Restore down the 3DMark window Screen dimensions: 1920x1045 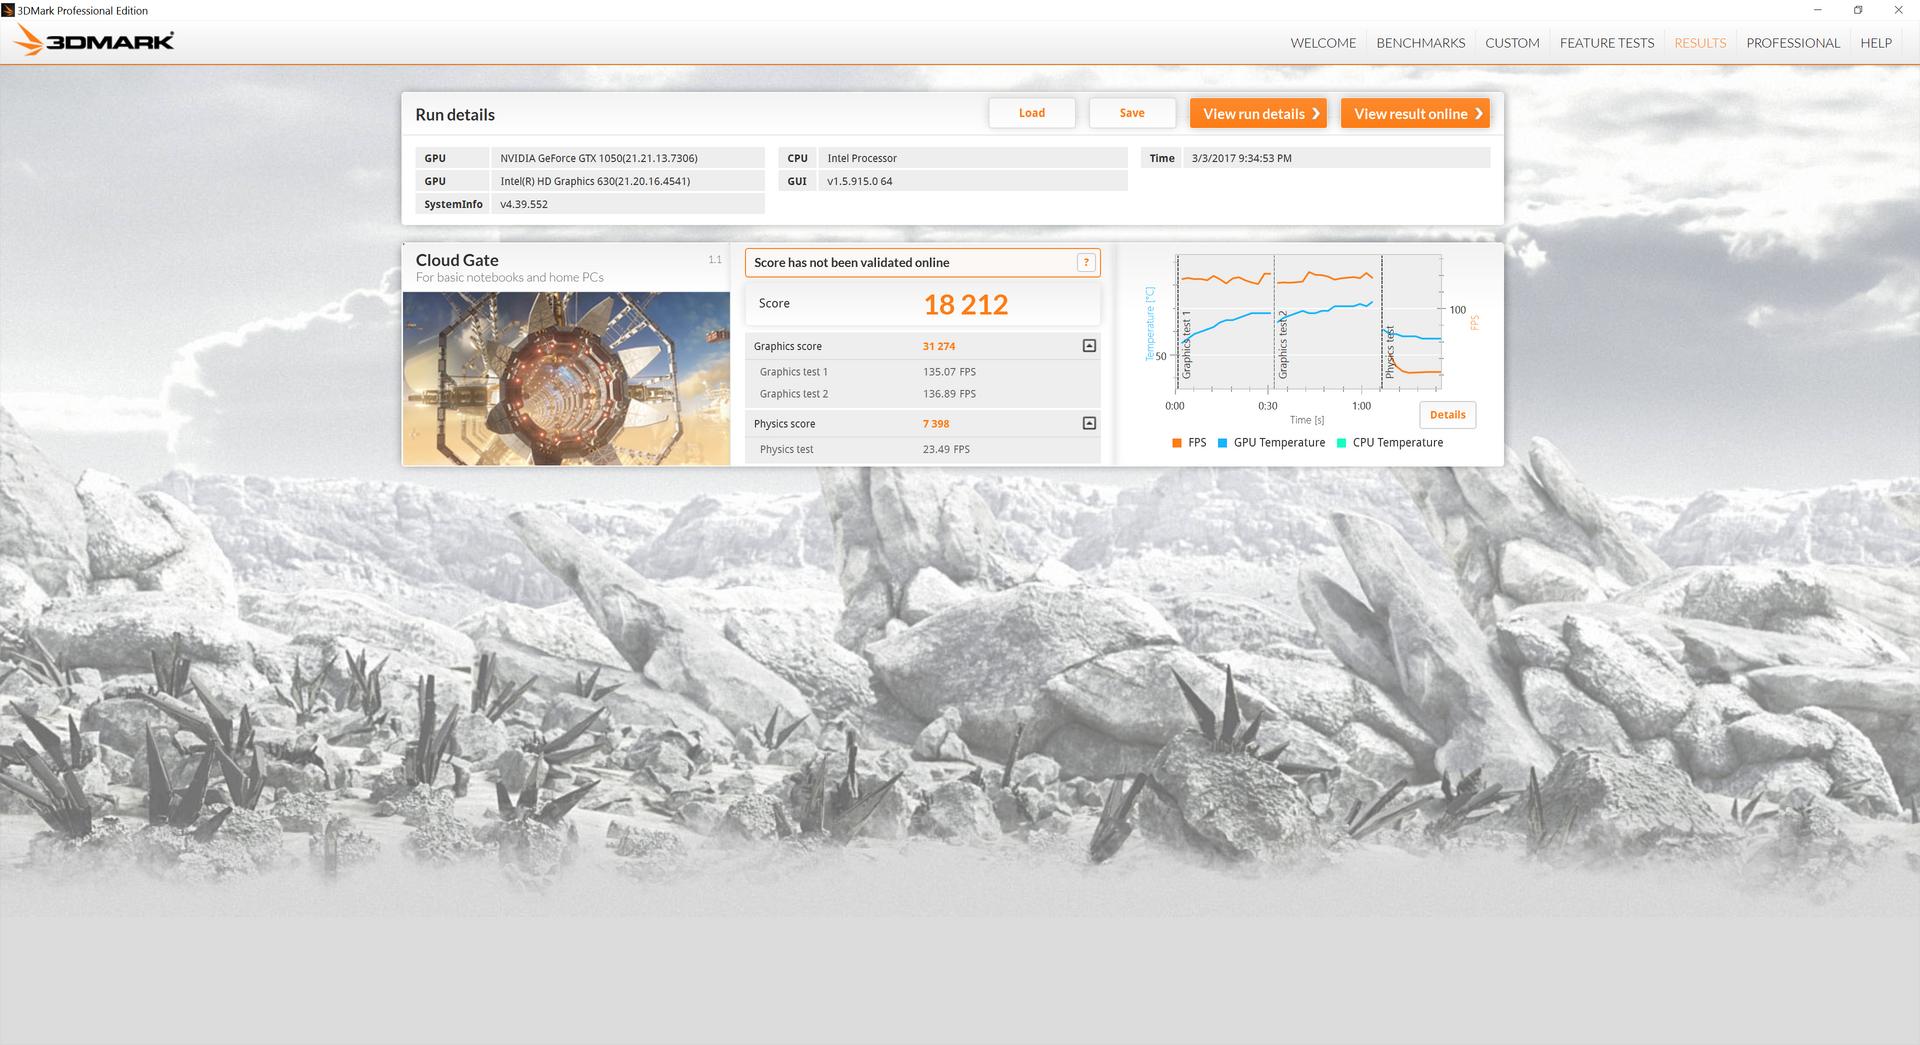coord(1858,10)
